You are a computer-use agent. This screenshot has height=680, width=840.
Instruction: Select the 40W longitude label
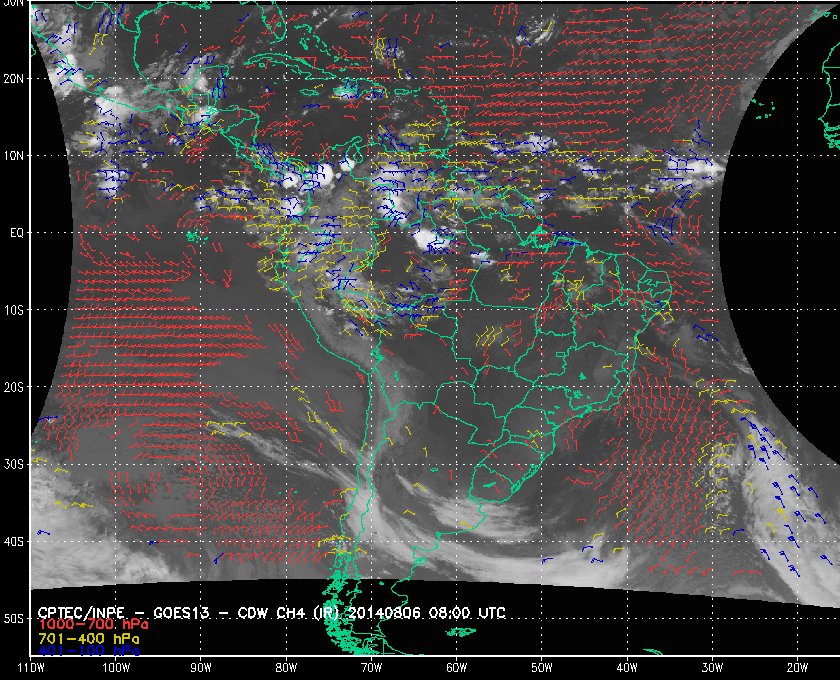point(627,668)
